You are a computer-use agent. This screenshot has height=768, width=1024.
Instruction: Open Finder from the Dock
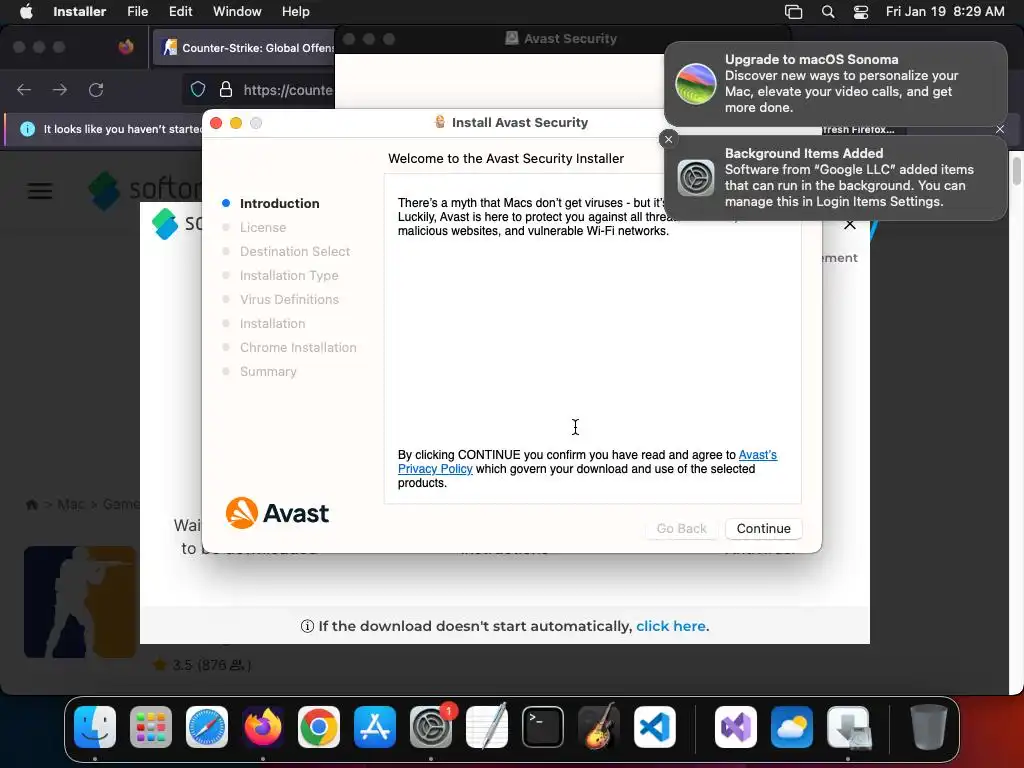click(95, 727)
